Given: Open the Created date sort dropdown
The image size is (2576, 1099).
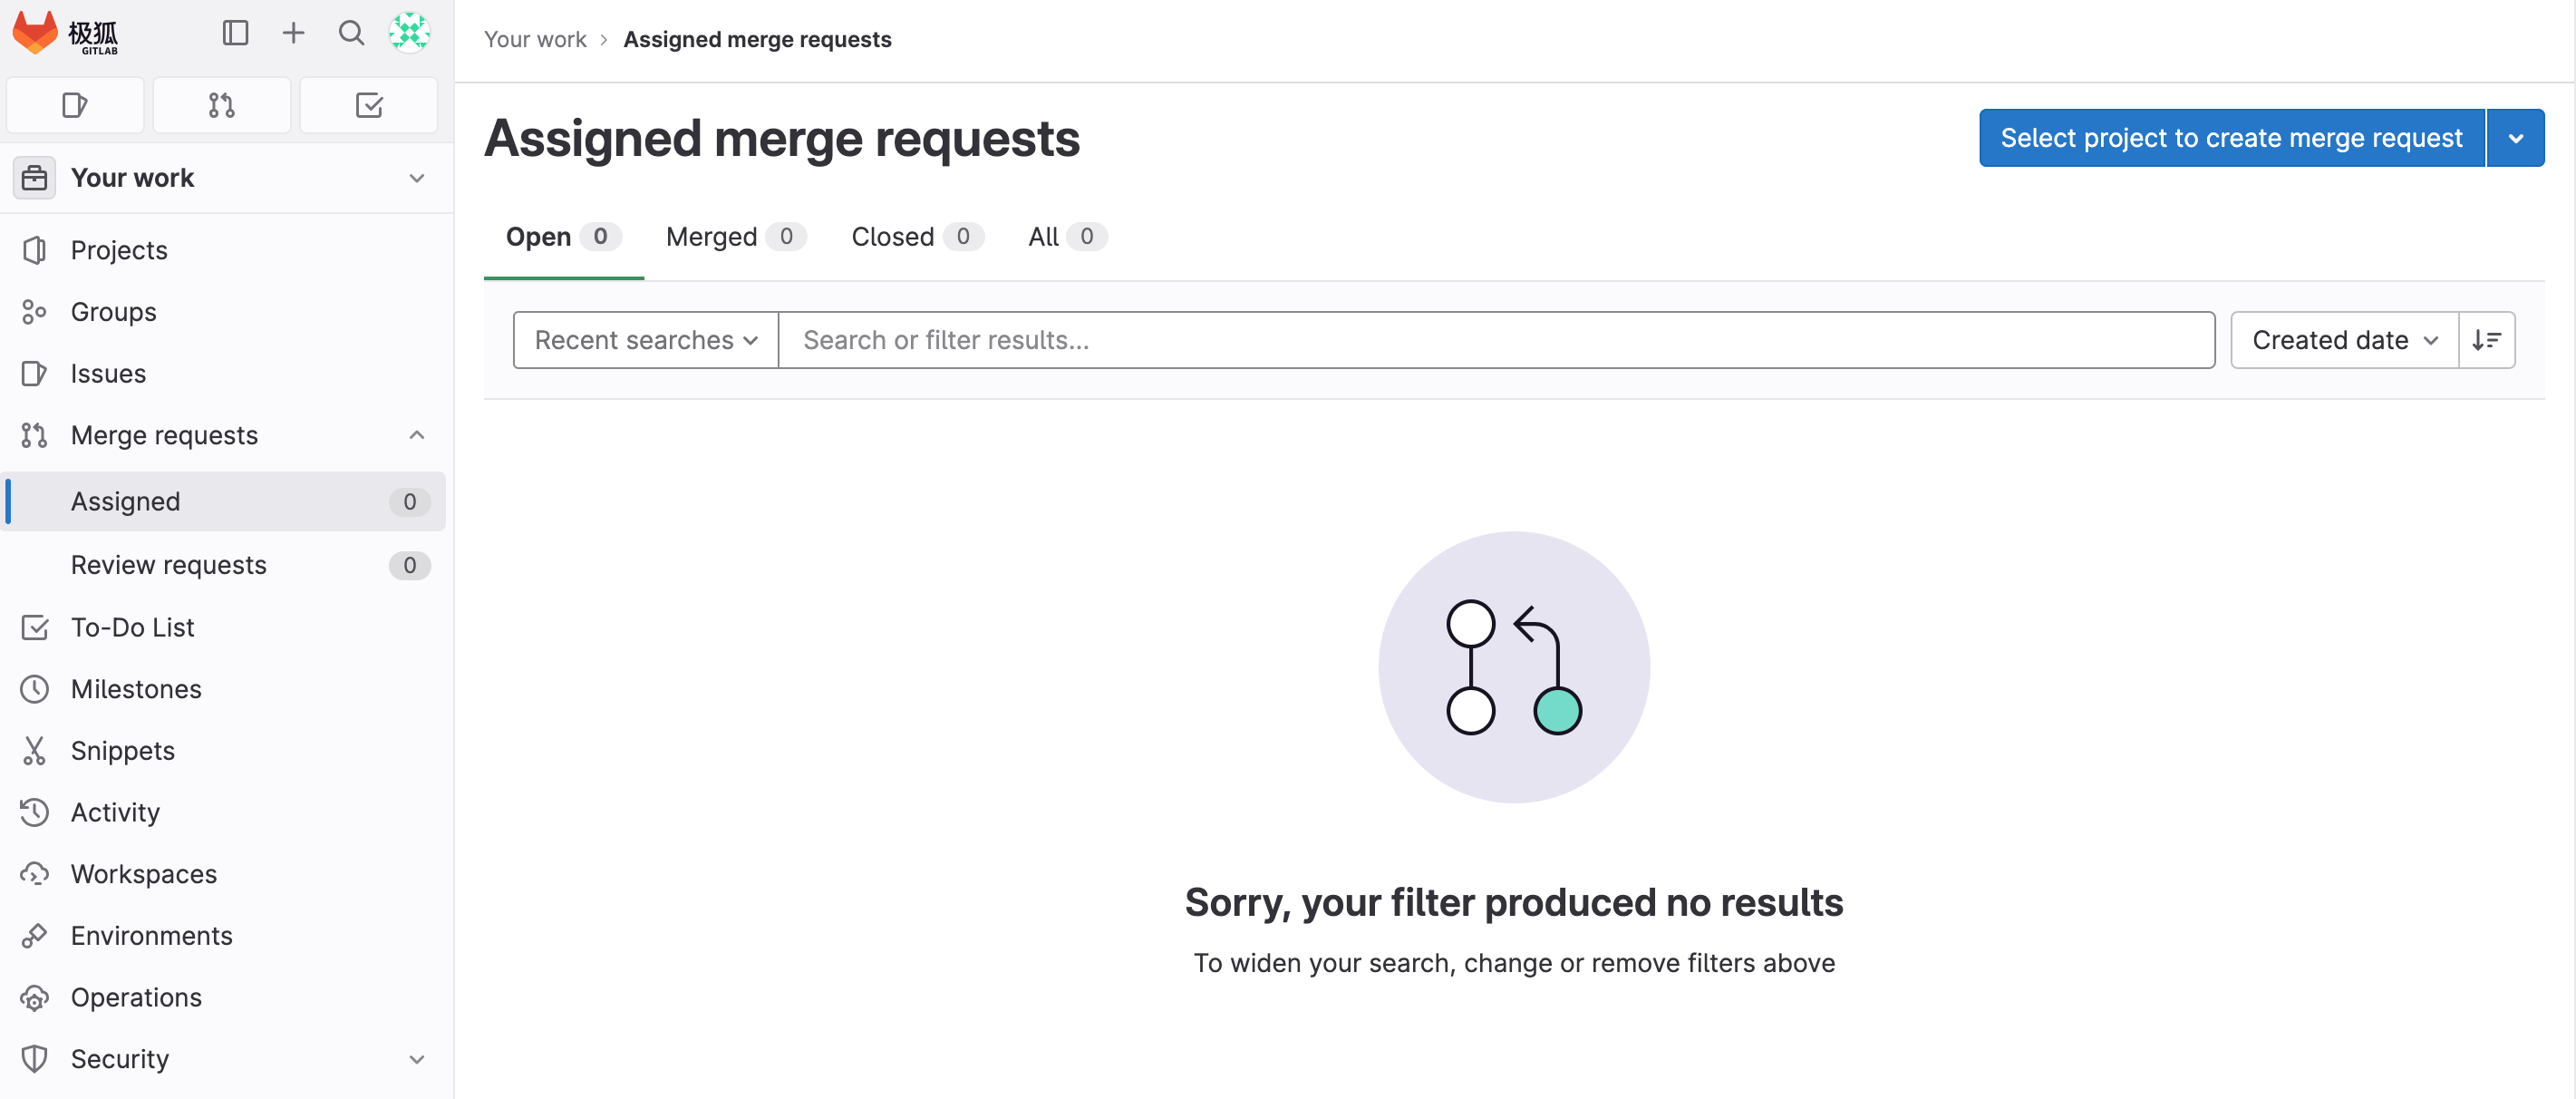Looking at the screenshot, I should (x=2344, y=340).
